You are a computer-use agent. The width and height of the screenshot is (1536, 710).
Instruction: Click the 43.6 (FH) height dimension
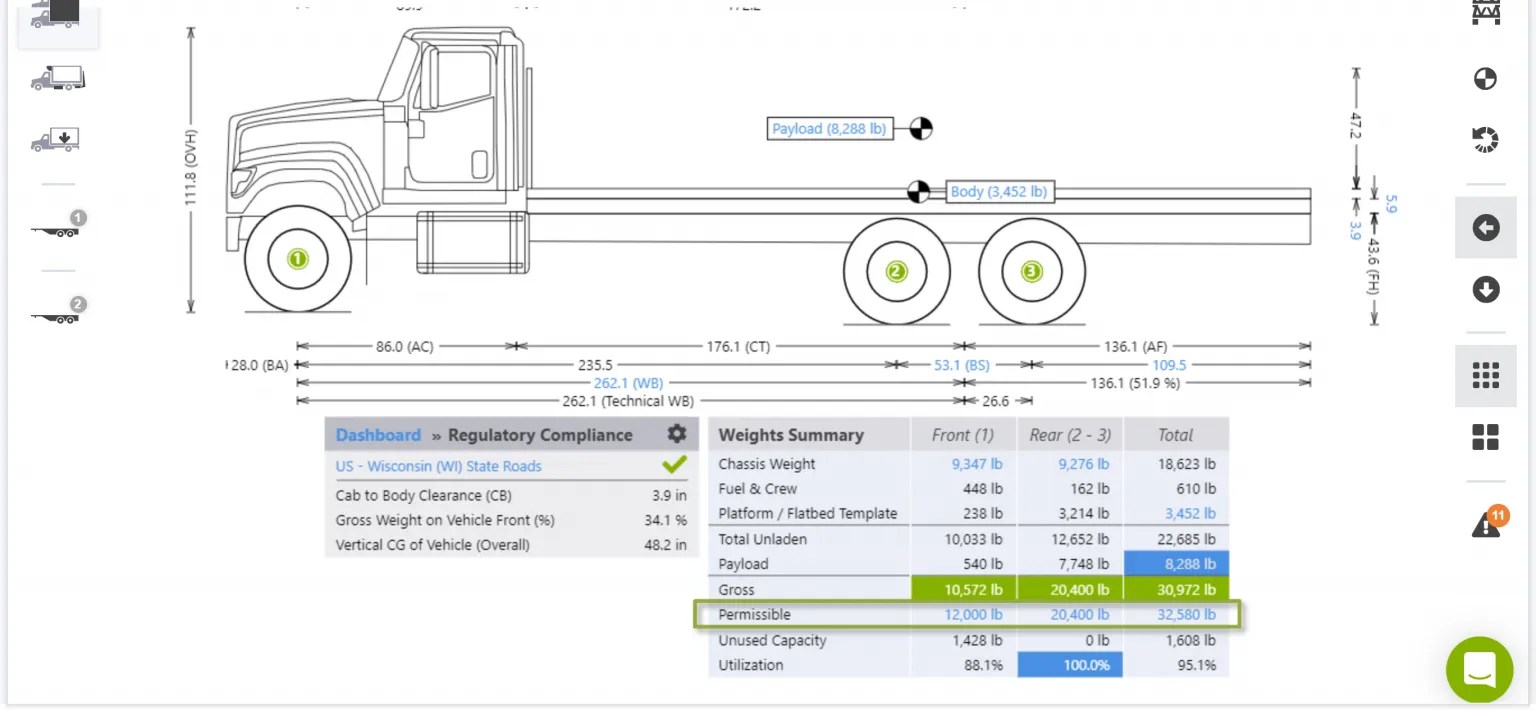click(1374, 266)
